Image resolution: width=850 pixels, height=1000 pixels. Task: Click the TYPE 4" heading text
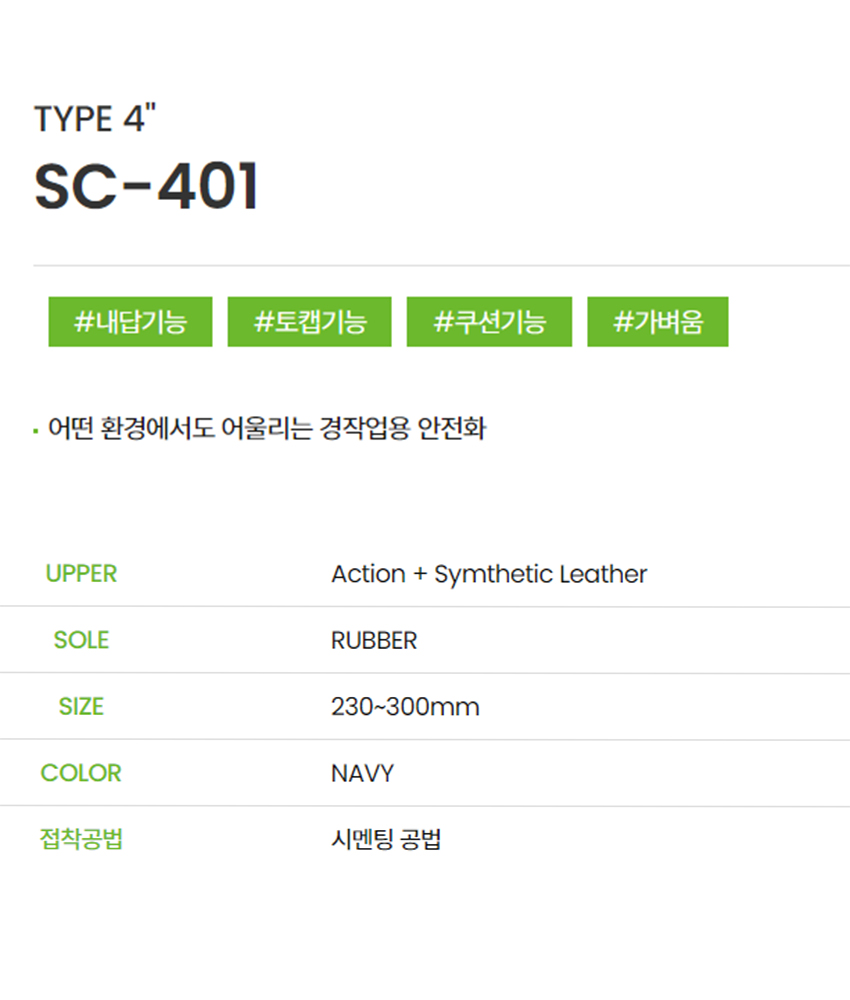click(x=95, y=118)
